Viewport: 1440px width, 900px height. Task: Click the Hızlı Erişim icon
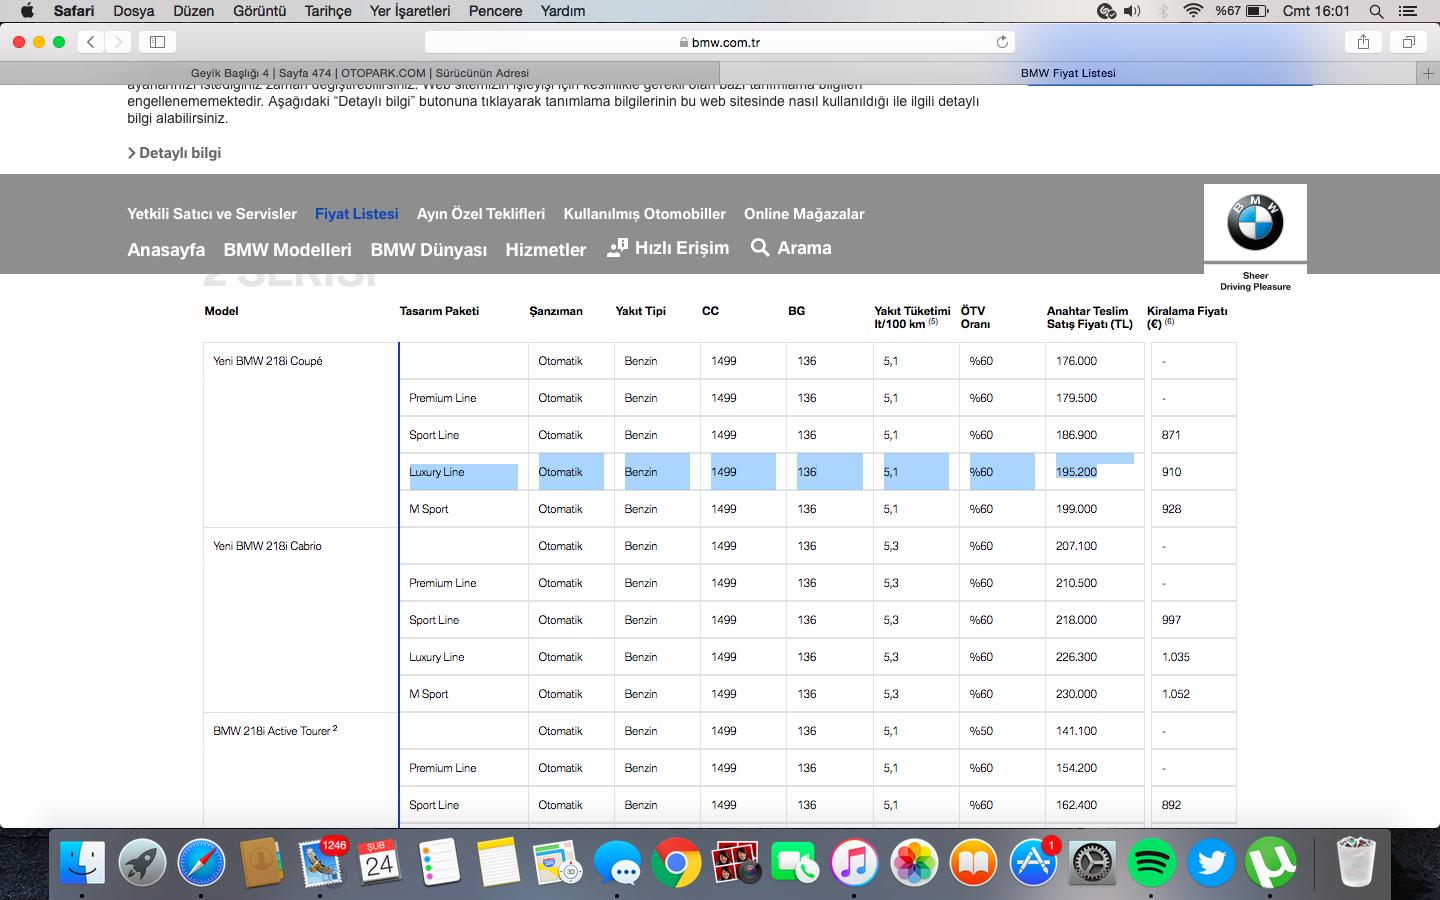(617, 248)
